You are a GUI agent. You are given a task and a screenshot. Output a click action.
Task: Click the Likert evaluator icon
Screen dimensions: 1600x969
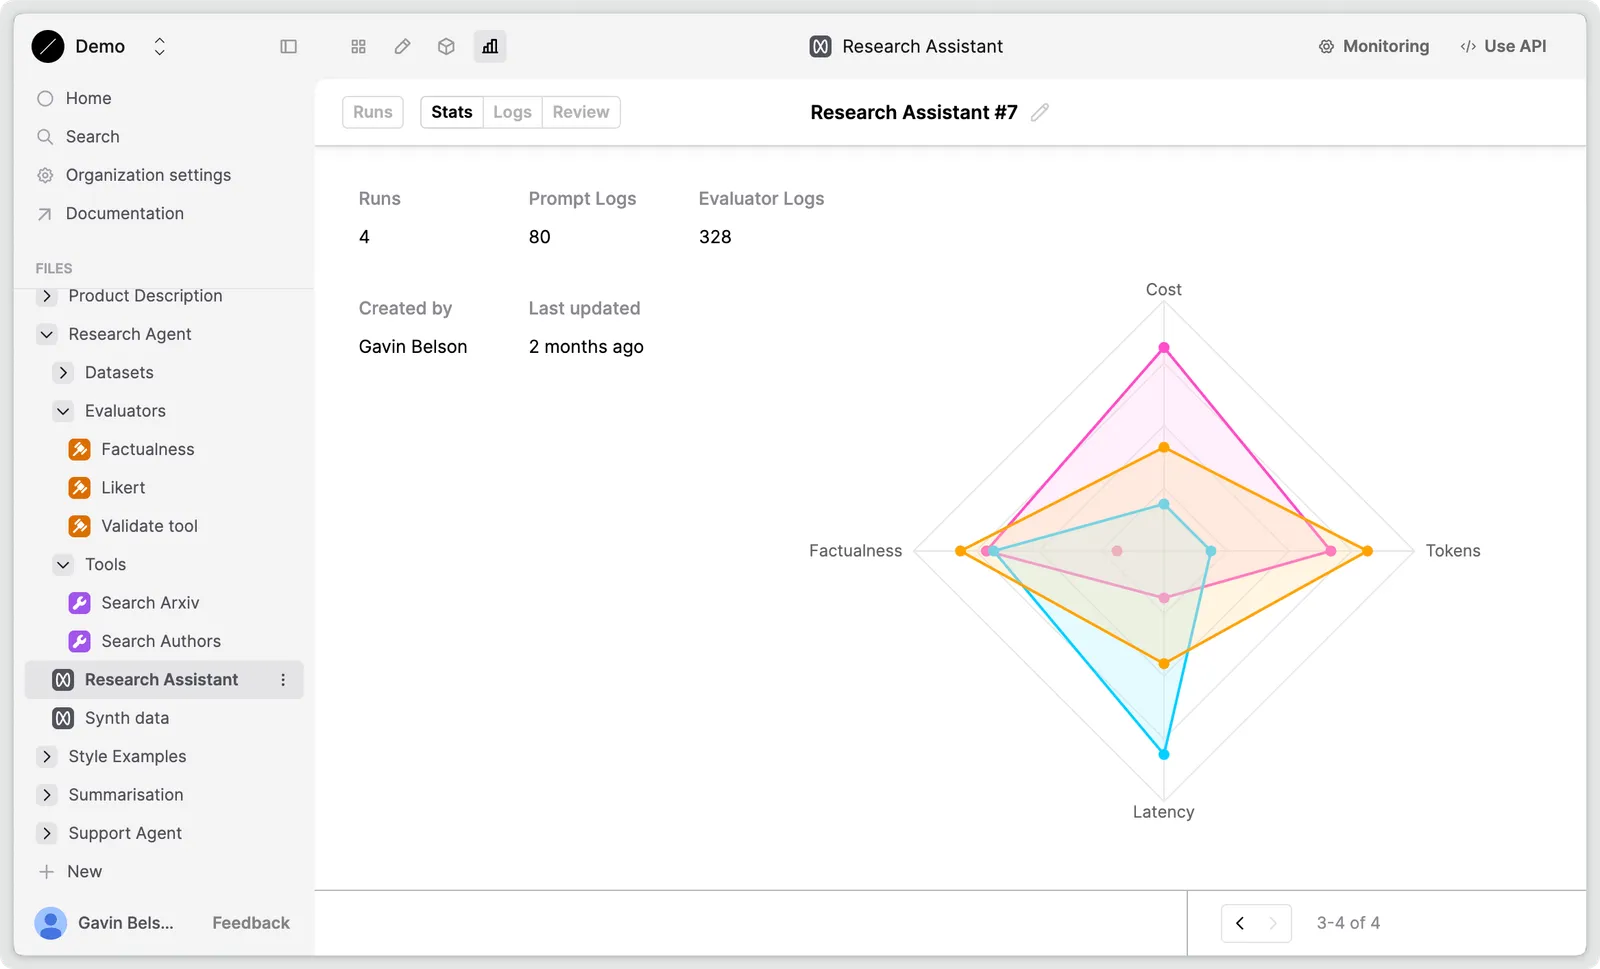79,488
